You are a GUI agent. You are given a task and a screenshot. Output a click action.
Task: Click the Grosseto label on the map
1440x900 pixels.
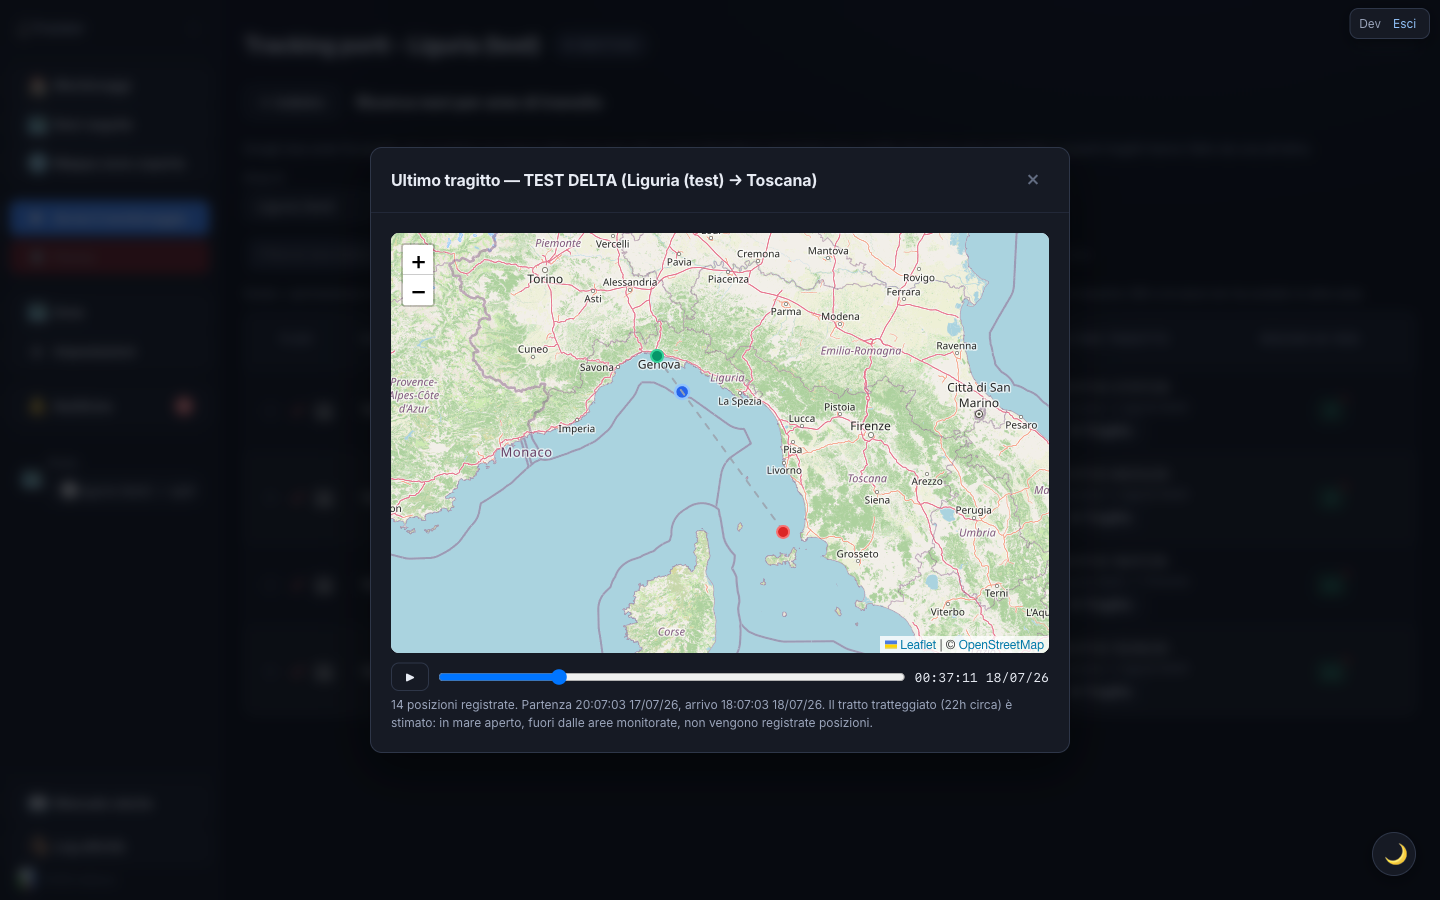coord(858,554)
